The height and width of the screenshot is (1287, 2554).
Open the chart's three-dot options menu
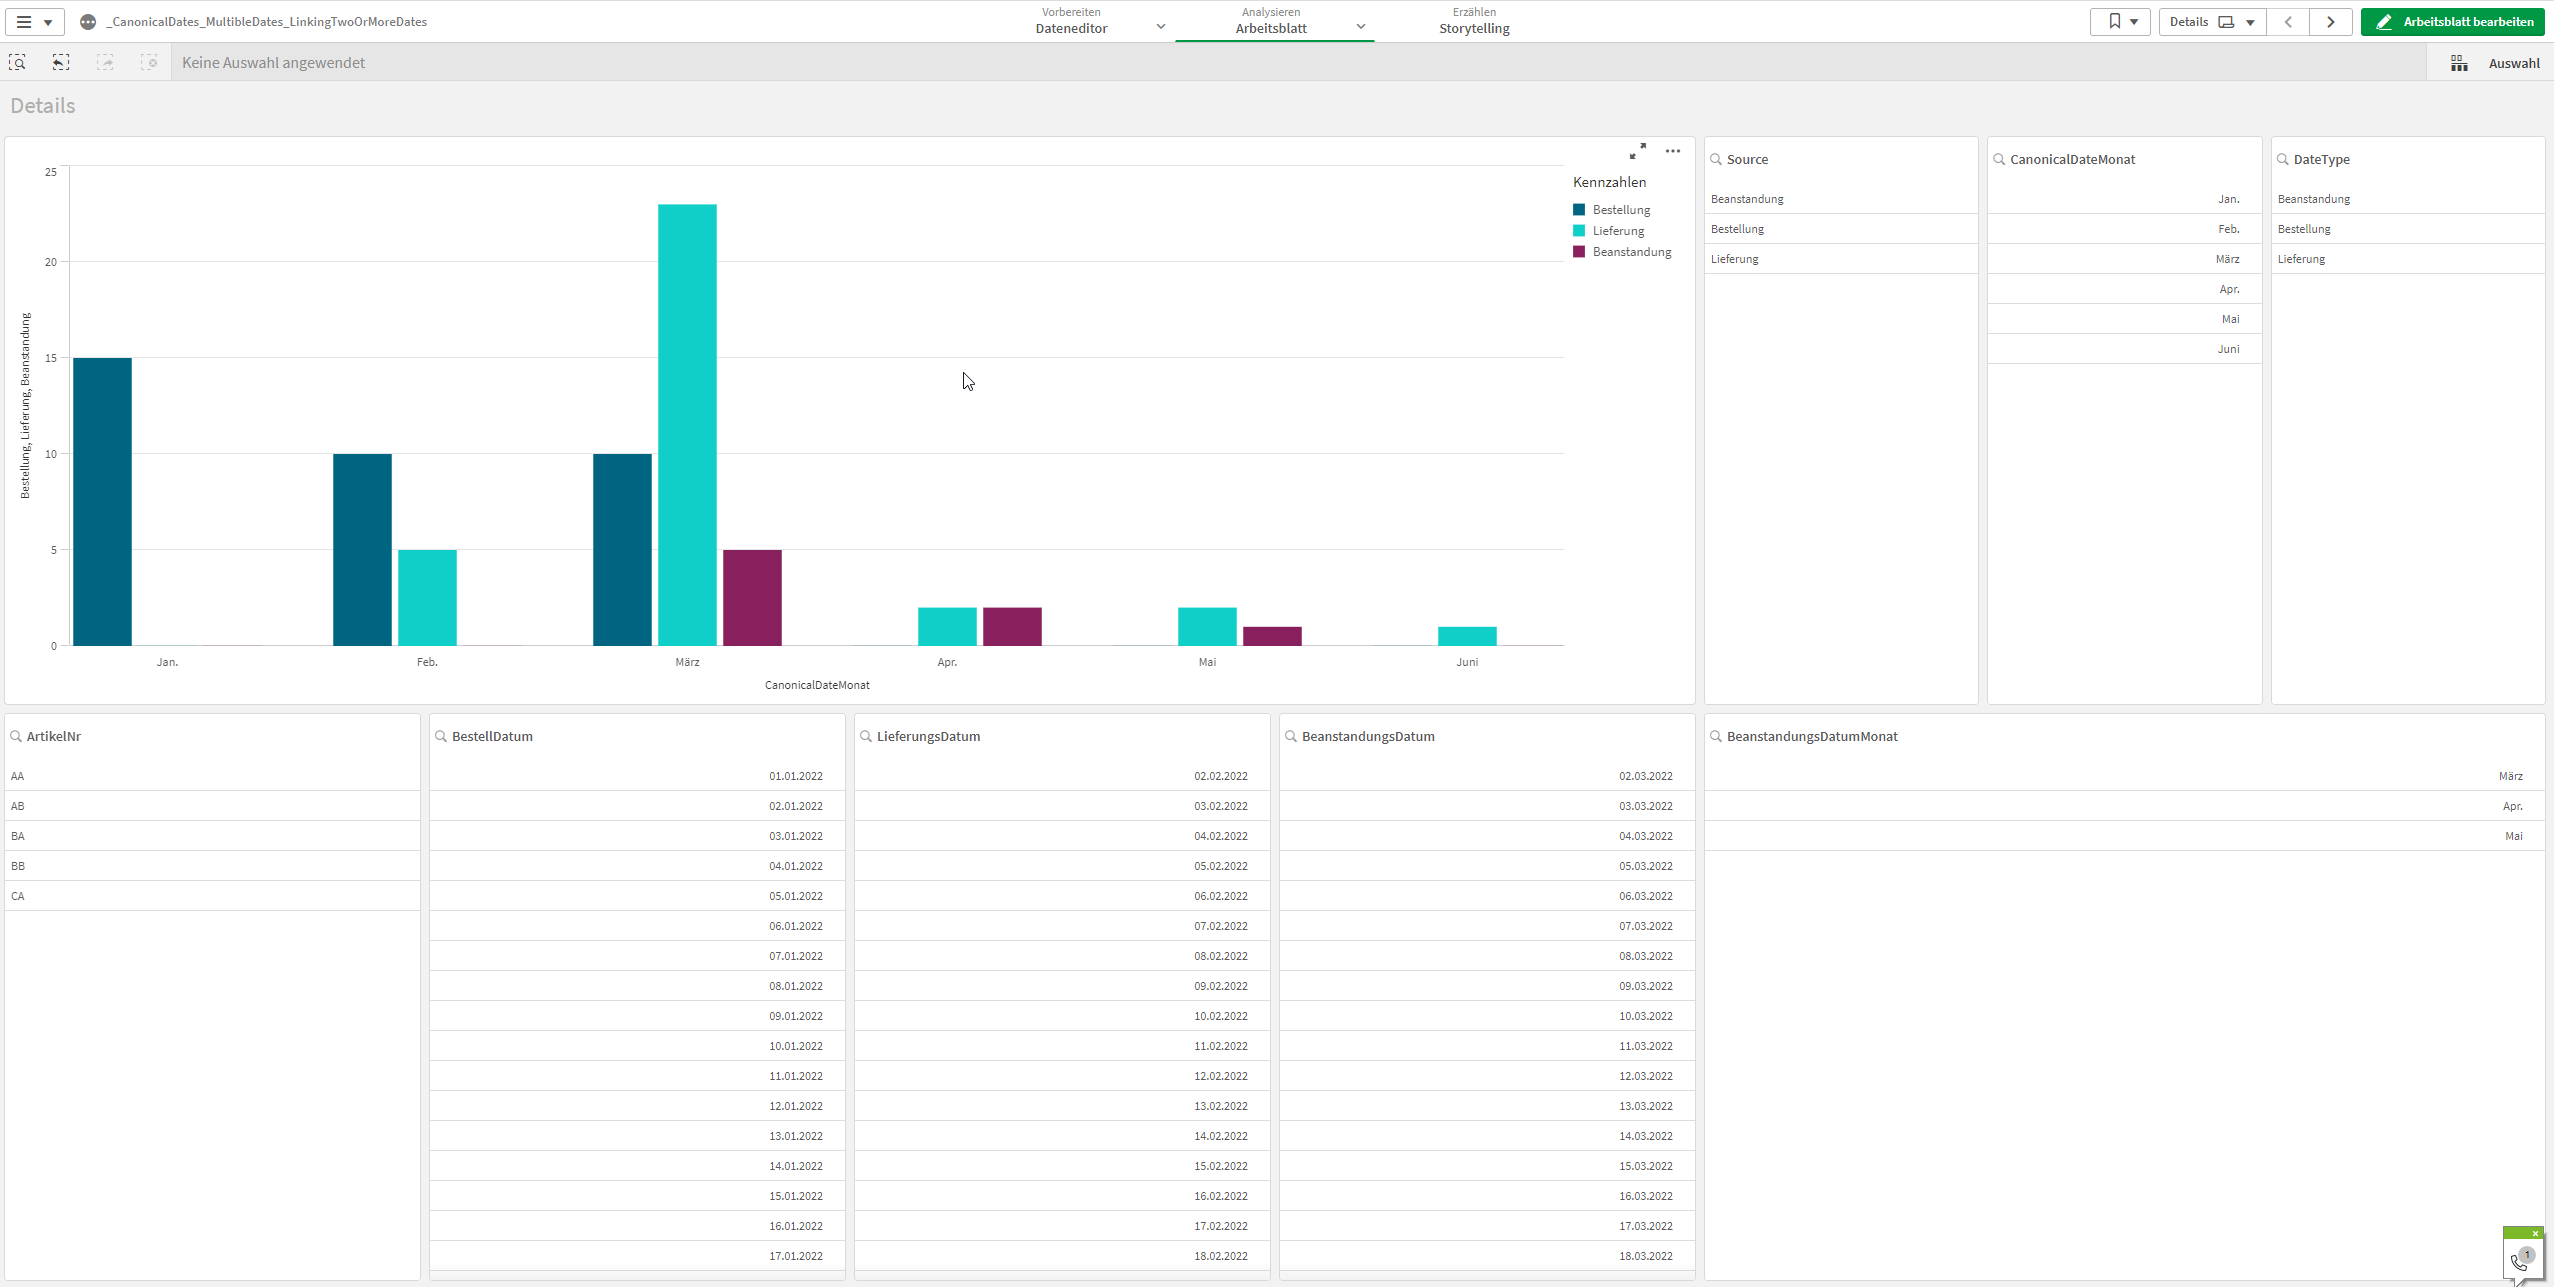point(1673,151)
